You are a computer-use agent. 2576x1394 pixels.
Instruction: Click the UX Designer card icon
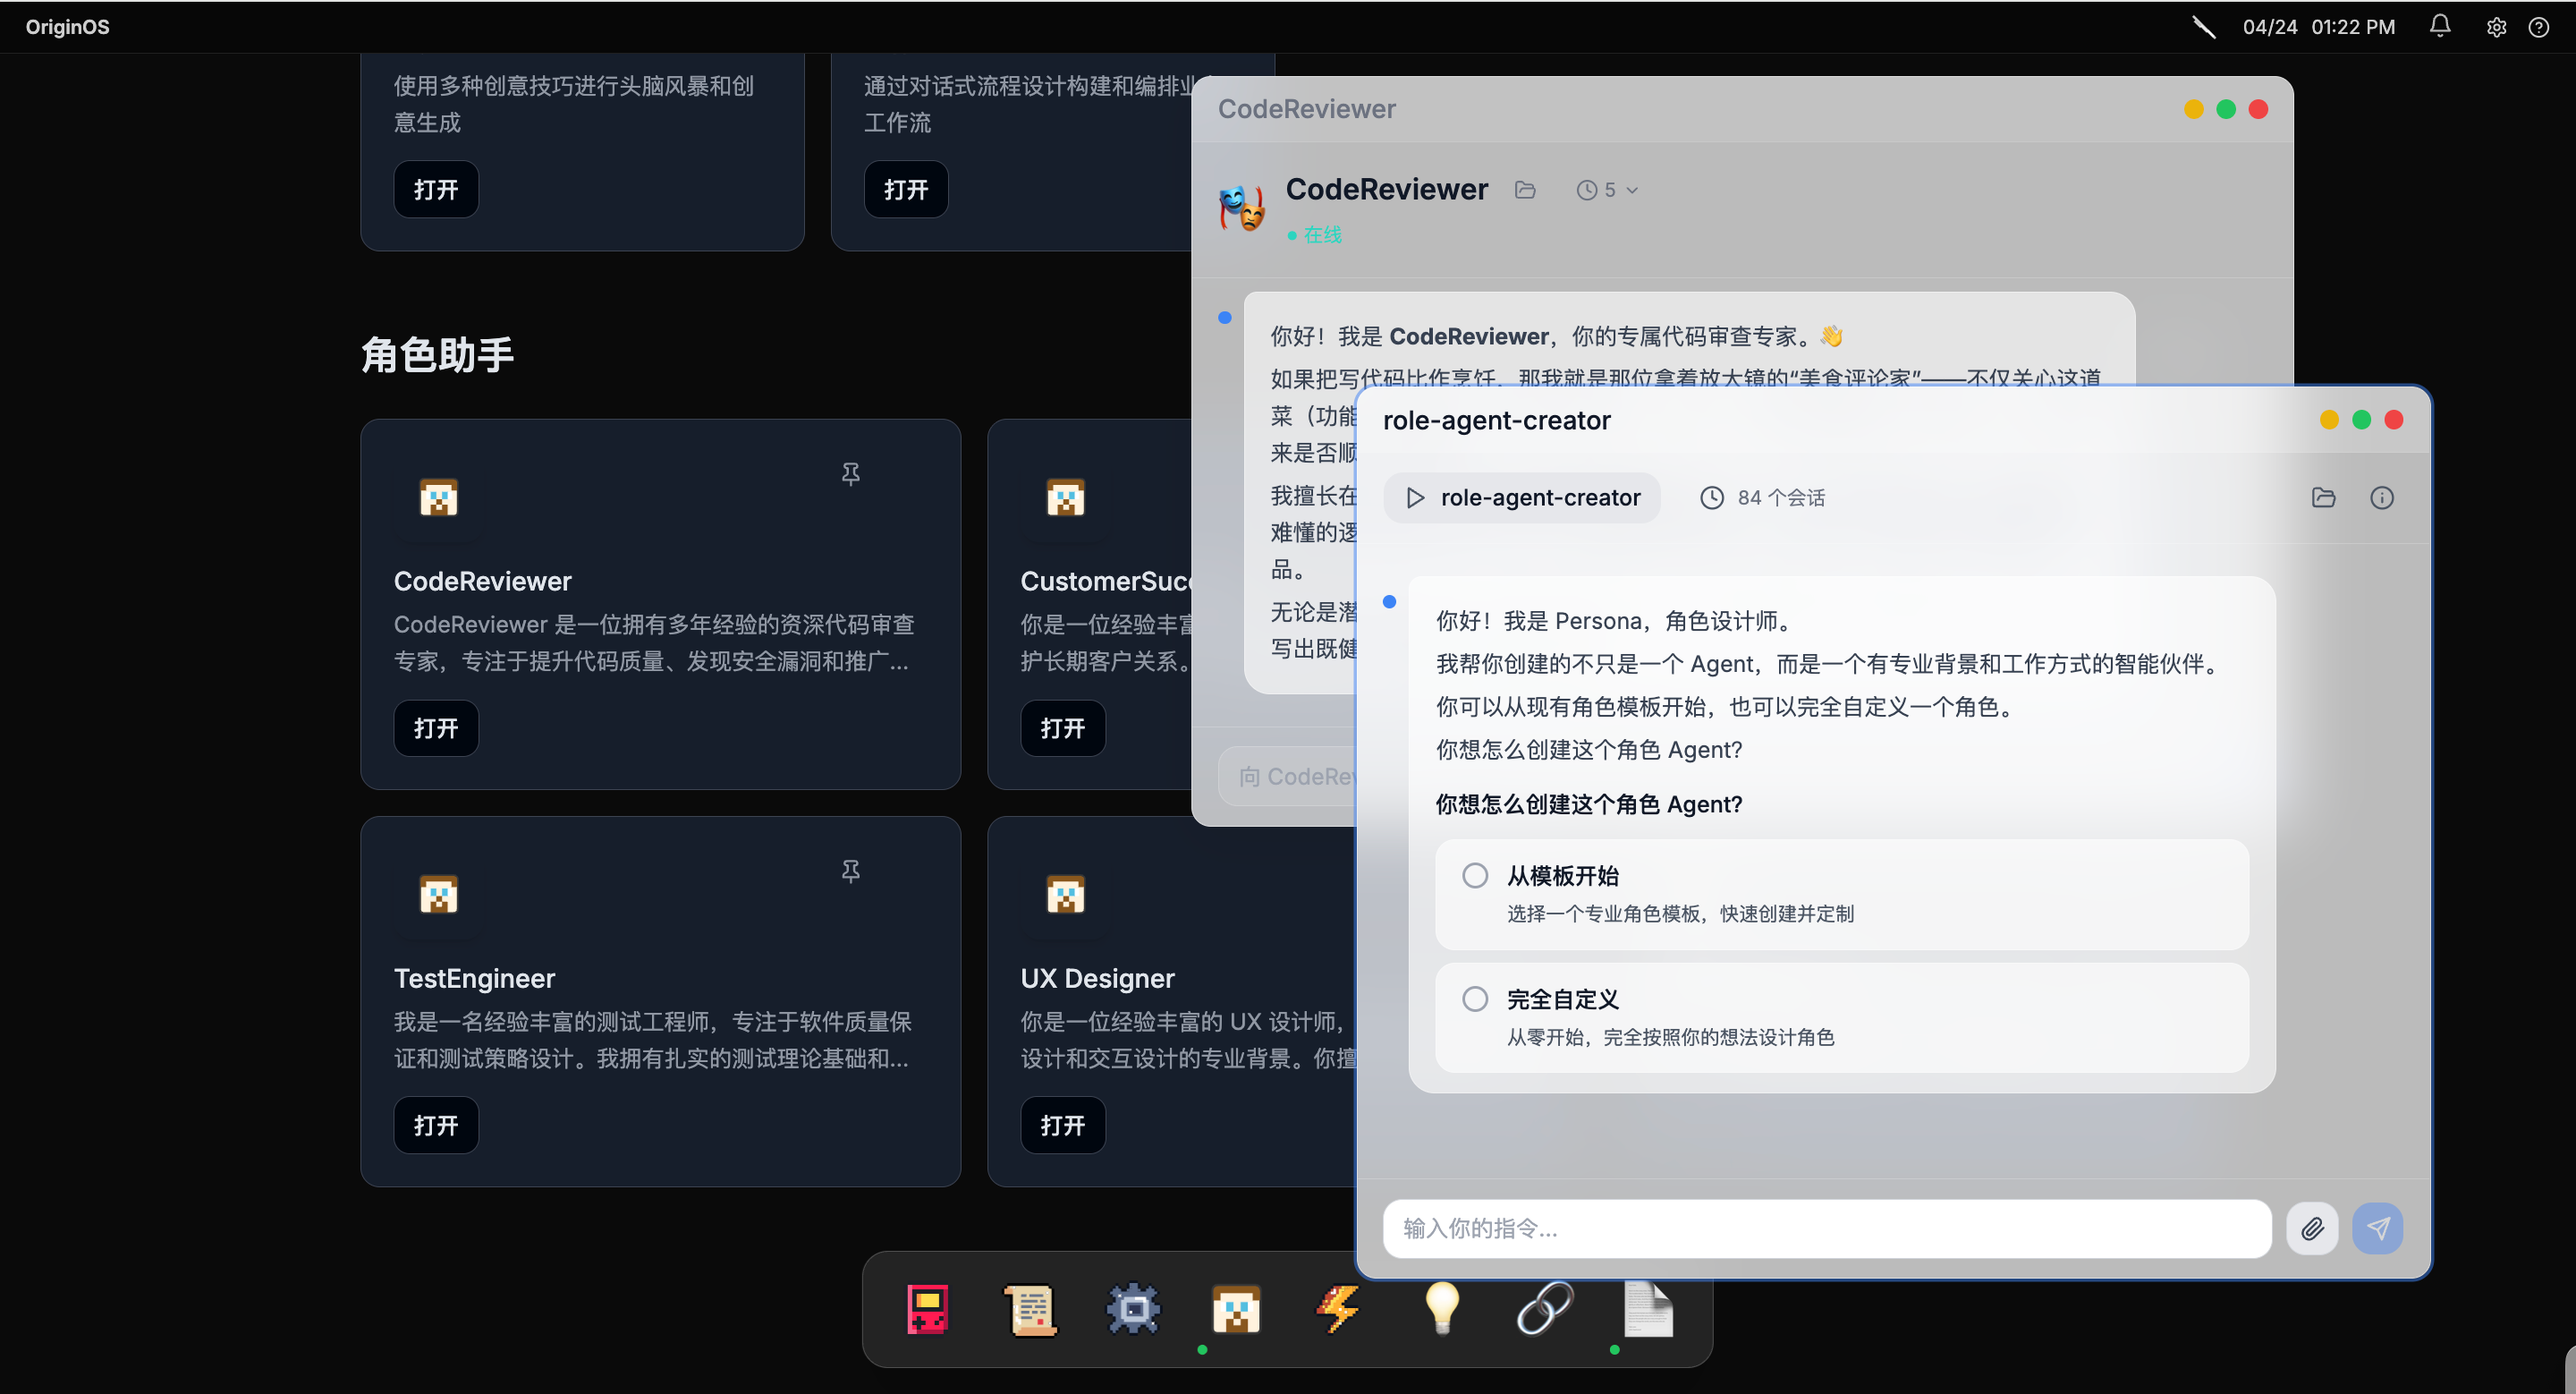tap(1065, 894)
